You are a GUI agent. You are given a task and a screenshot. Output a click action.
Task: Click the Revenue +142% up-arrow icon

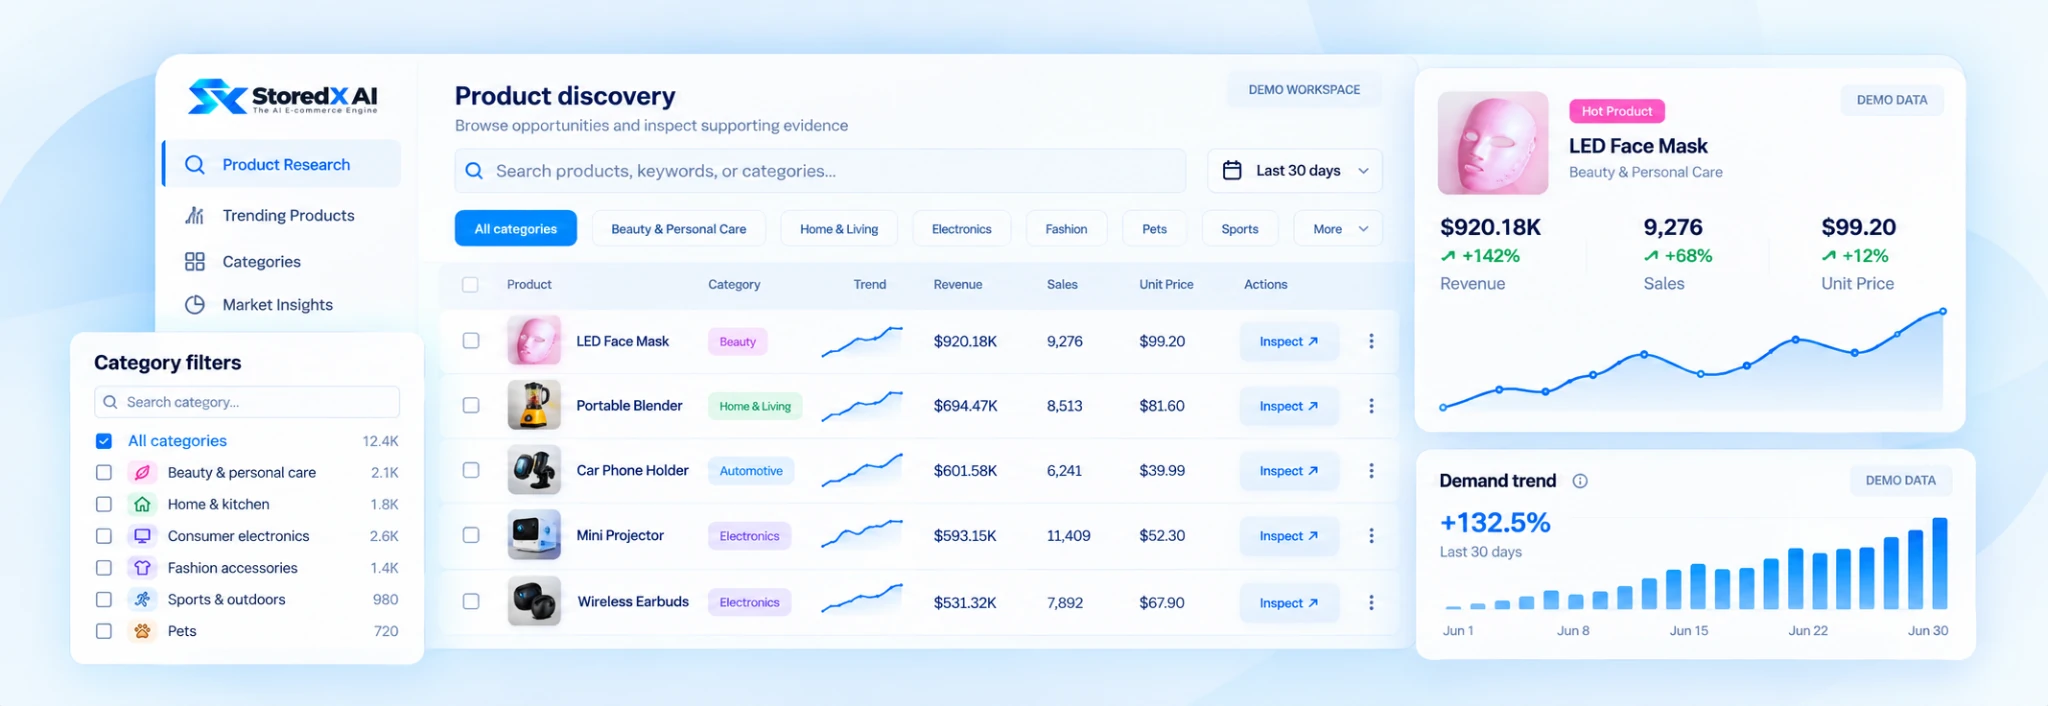coord(1448,256)
